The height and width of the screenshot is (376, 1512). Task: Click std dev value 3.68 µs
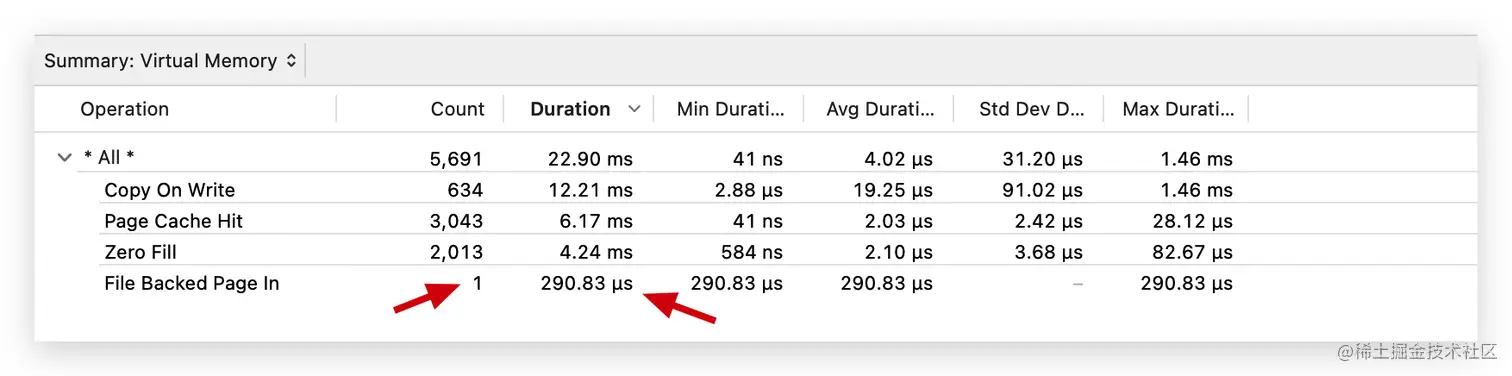coord(1048,252)
